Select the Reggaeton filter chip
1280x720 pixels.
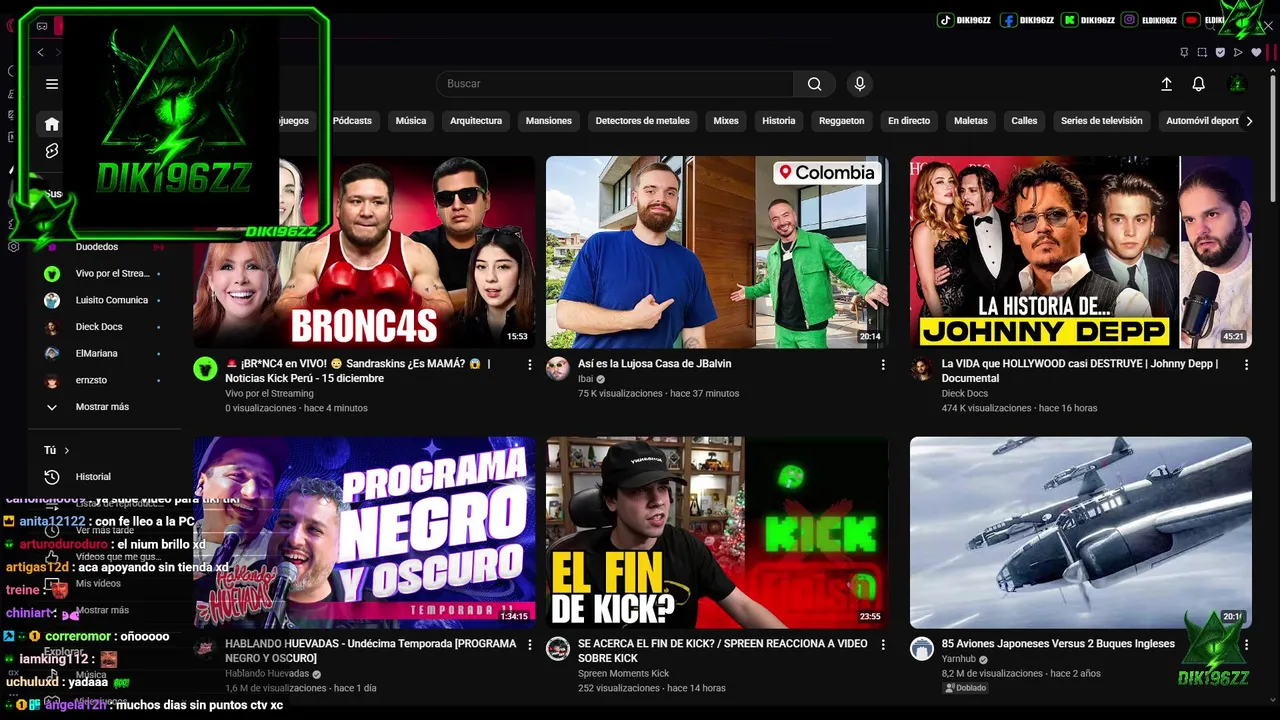click(x=842, y=121)
